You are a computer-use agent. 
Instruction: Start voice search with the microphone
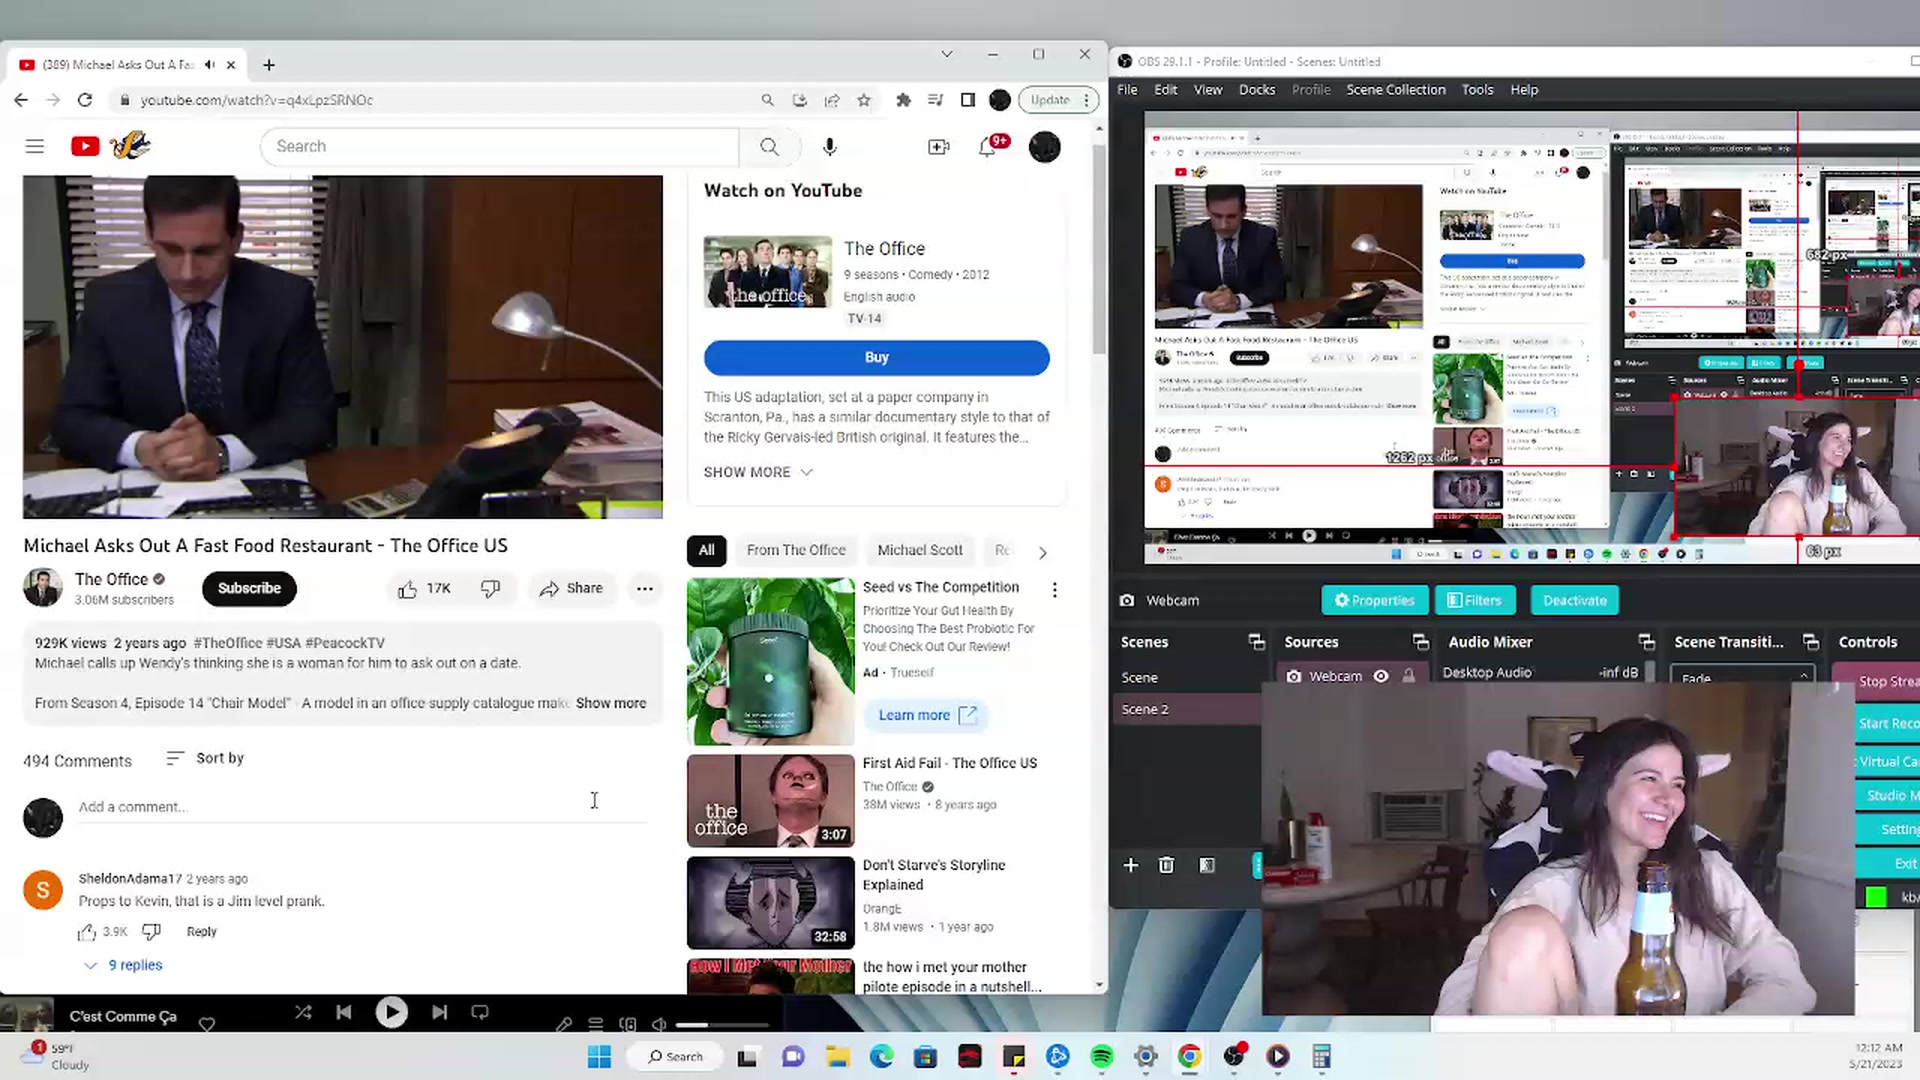point(829,146)
